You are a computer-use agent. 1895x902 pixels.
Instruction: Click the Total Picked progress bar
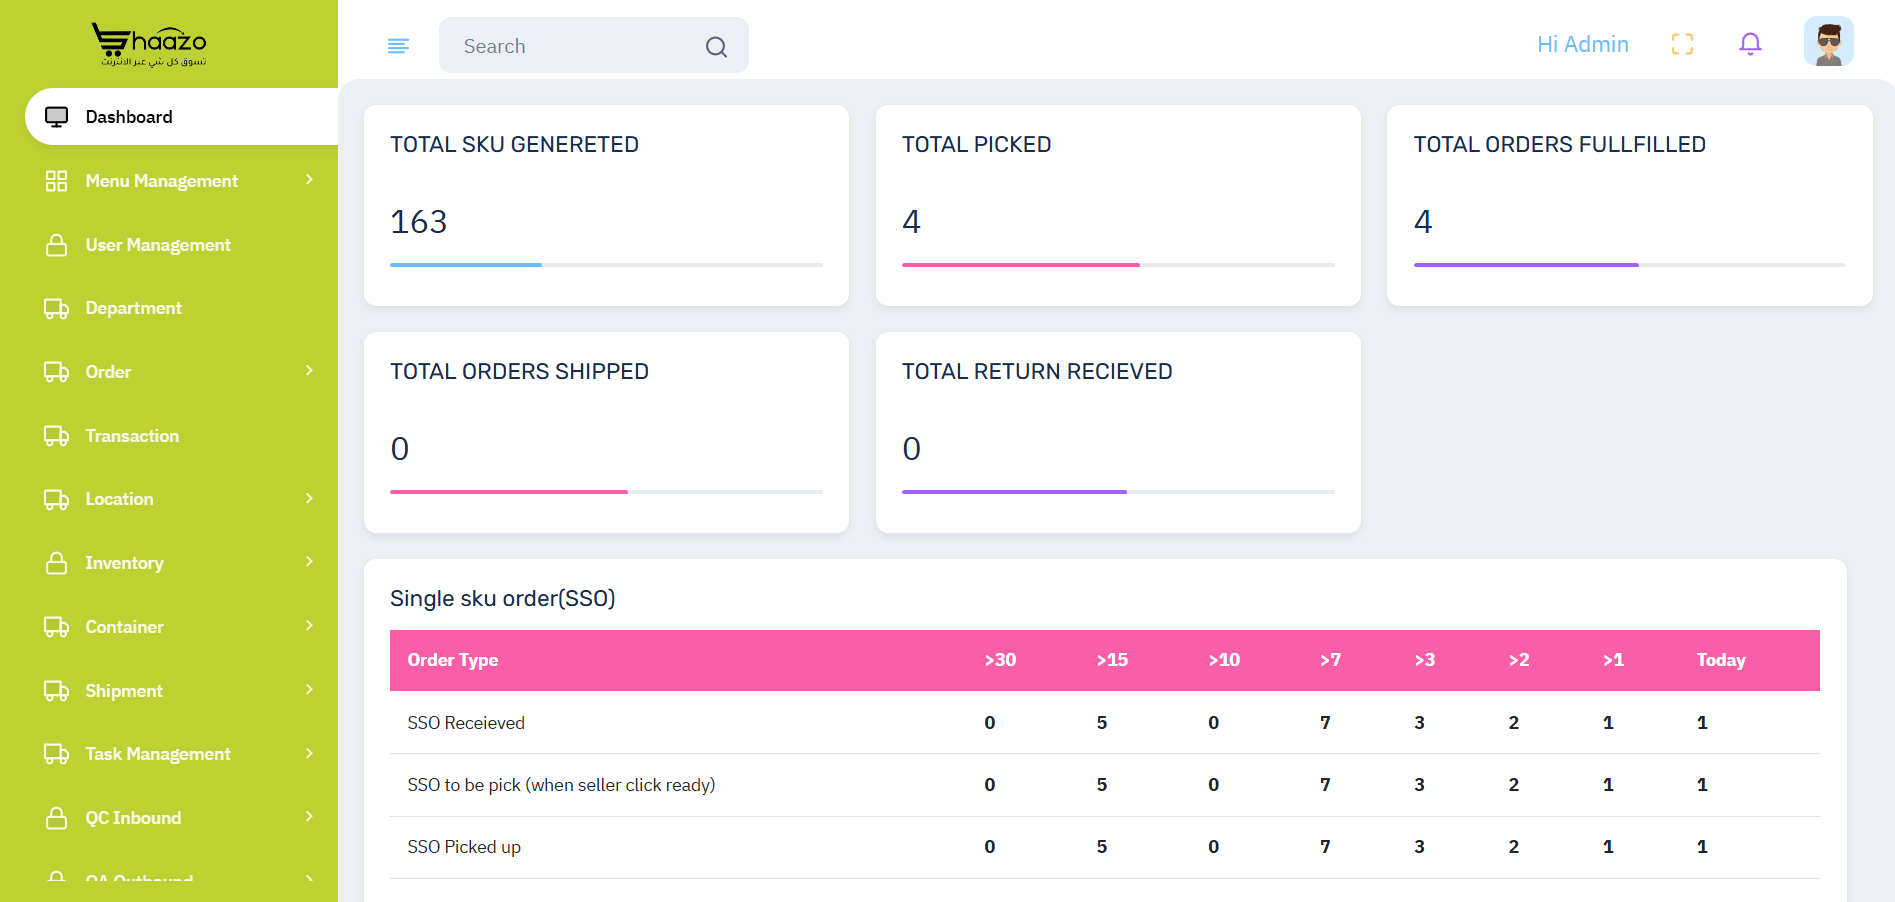[x=1118, y=265]
